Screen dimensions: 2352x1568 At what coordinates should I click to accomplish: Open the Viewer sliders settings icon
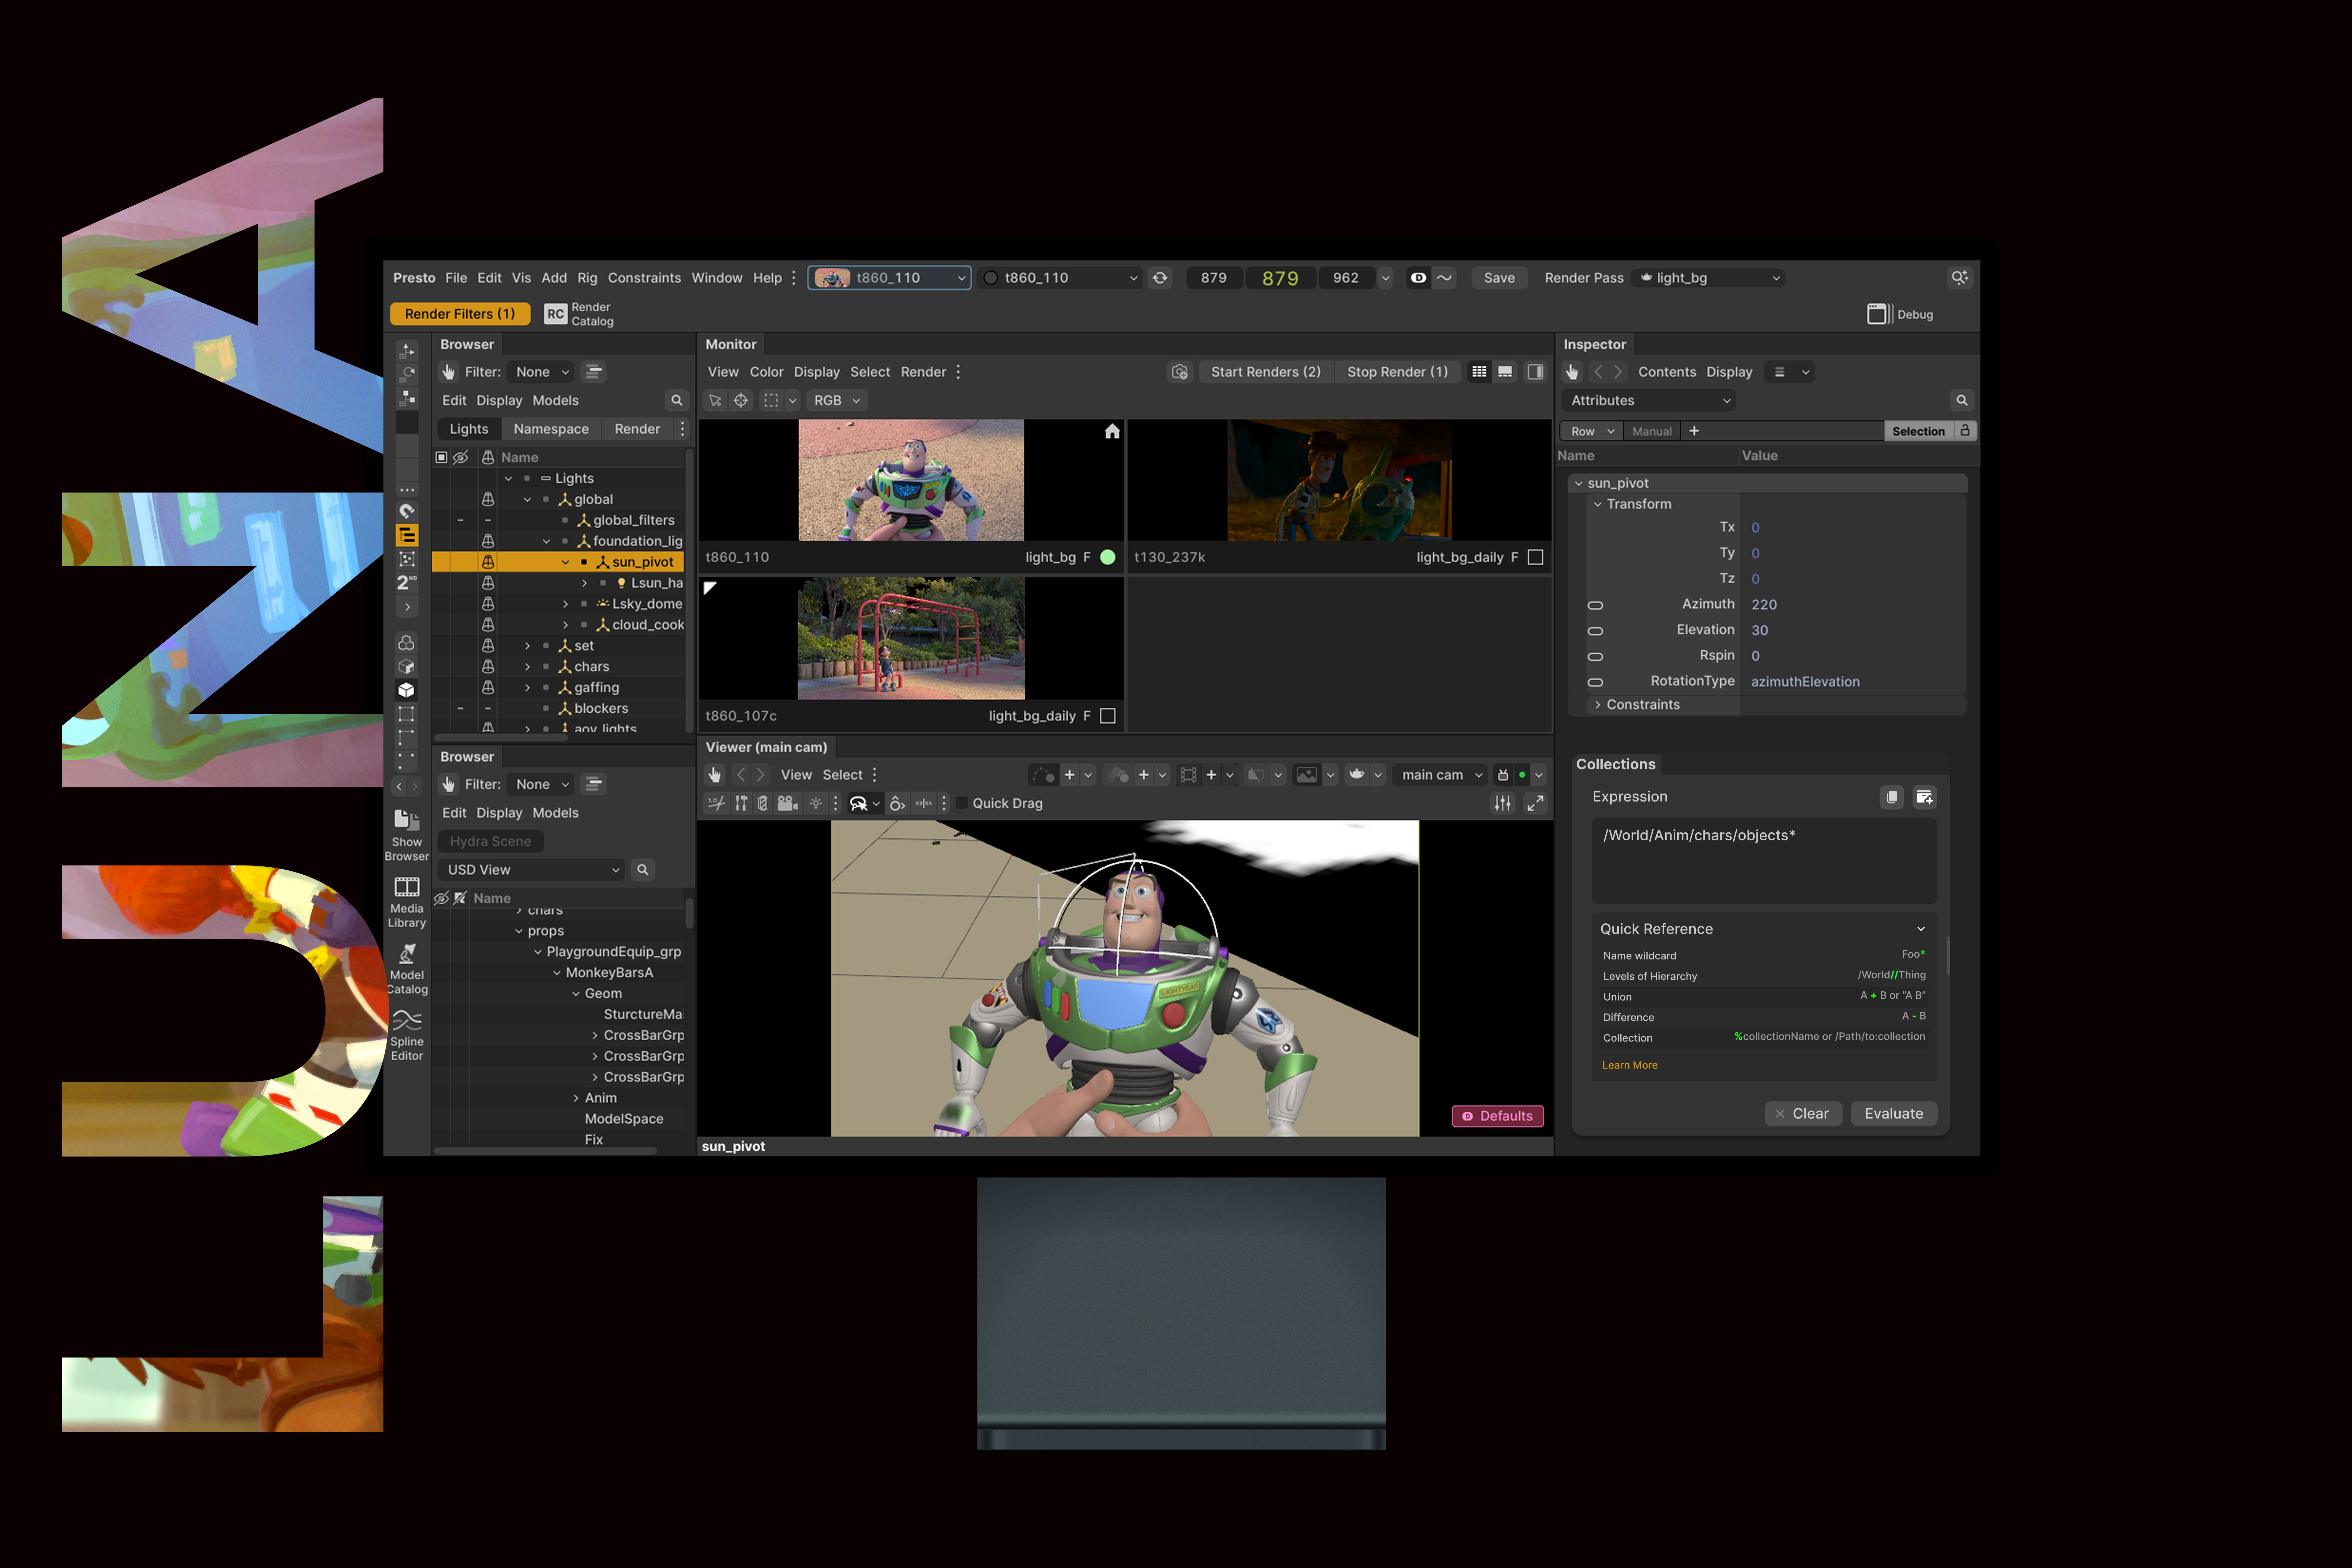click(x=1503, y=803)
